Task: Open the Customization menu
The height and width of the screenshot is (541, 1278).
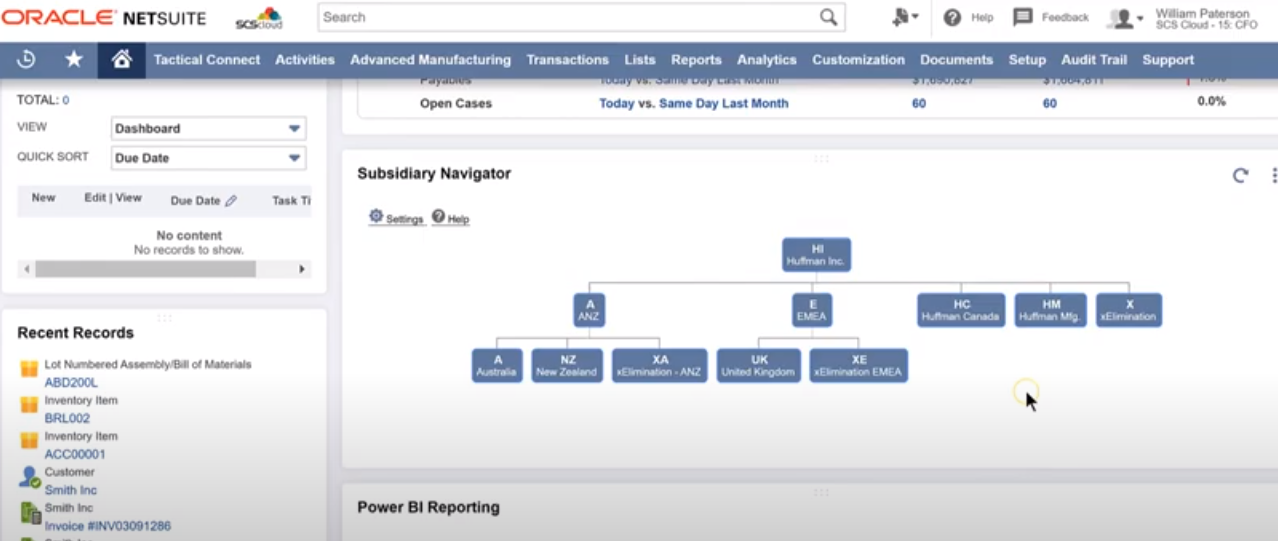Action: click(858, 60)
